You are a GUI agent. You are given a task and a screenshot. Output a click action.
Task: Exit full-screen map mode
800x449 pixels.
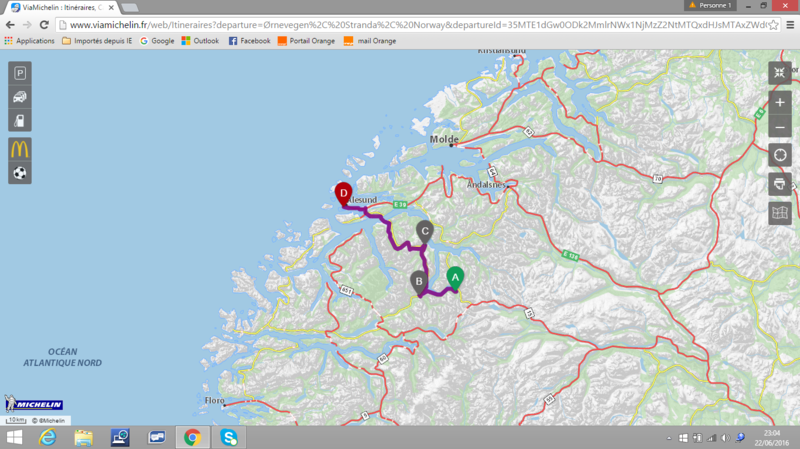(x=780, y=73)
